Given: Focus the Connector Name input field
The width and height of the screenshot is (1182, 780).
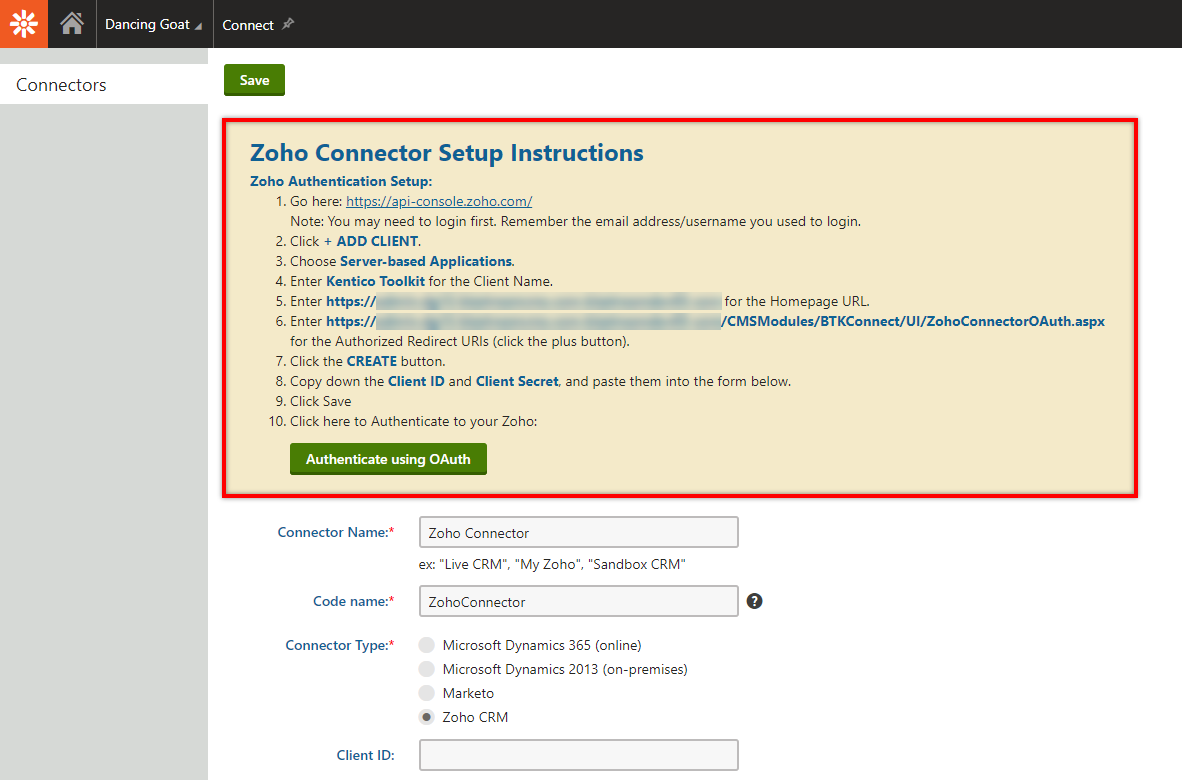Looking at the screenshot, I should click(x=578, y=532).
